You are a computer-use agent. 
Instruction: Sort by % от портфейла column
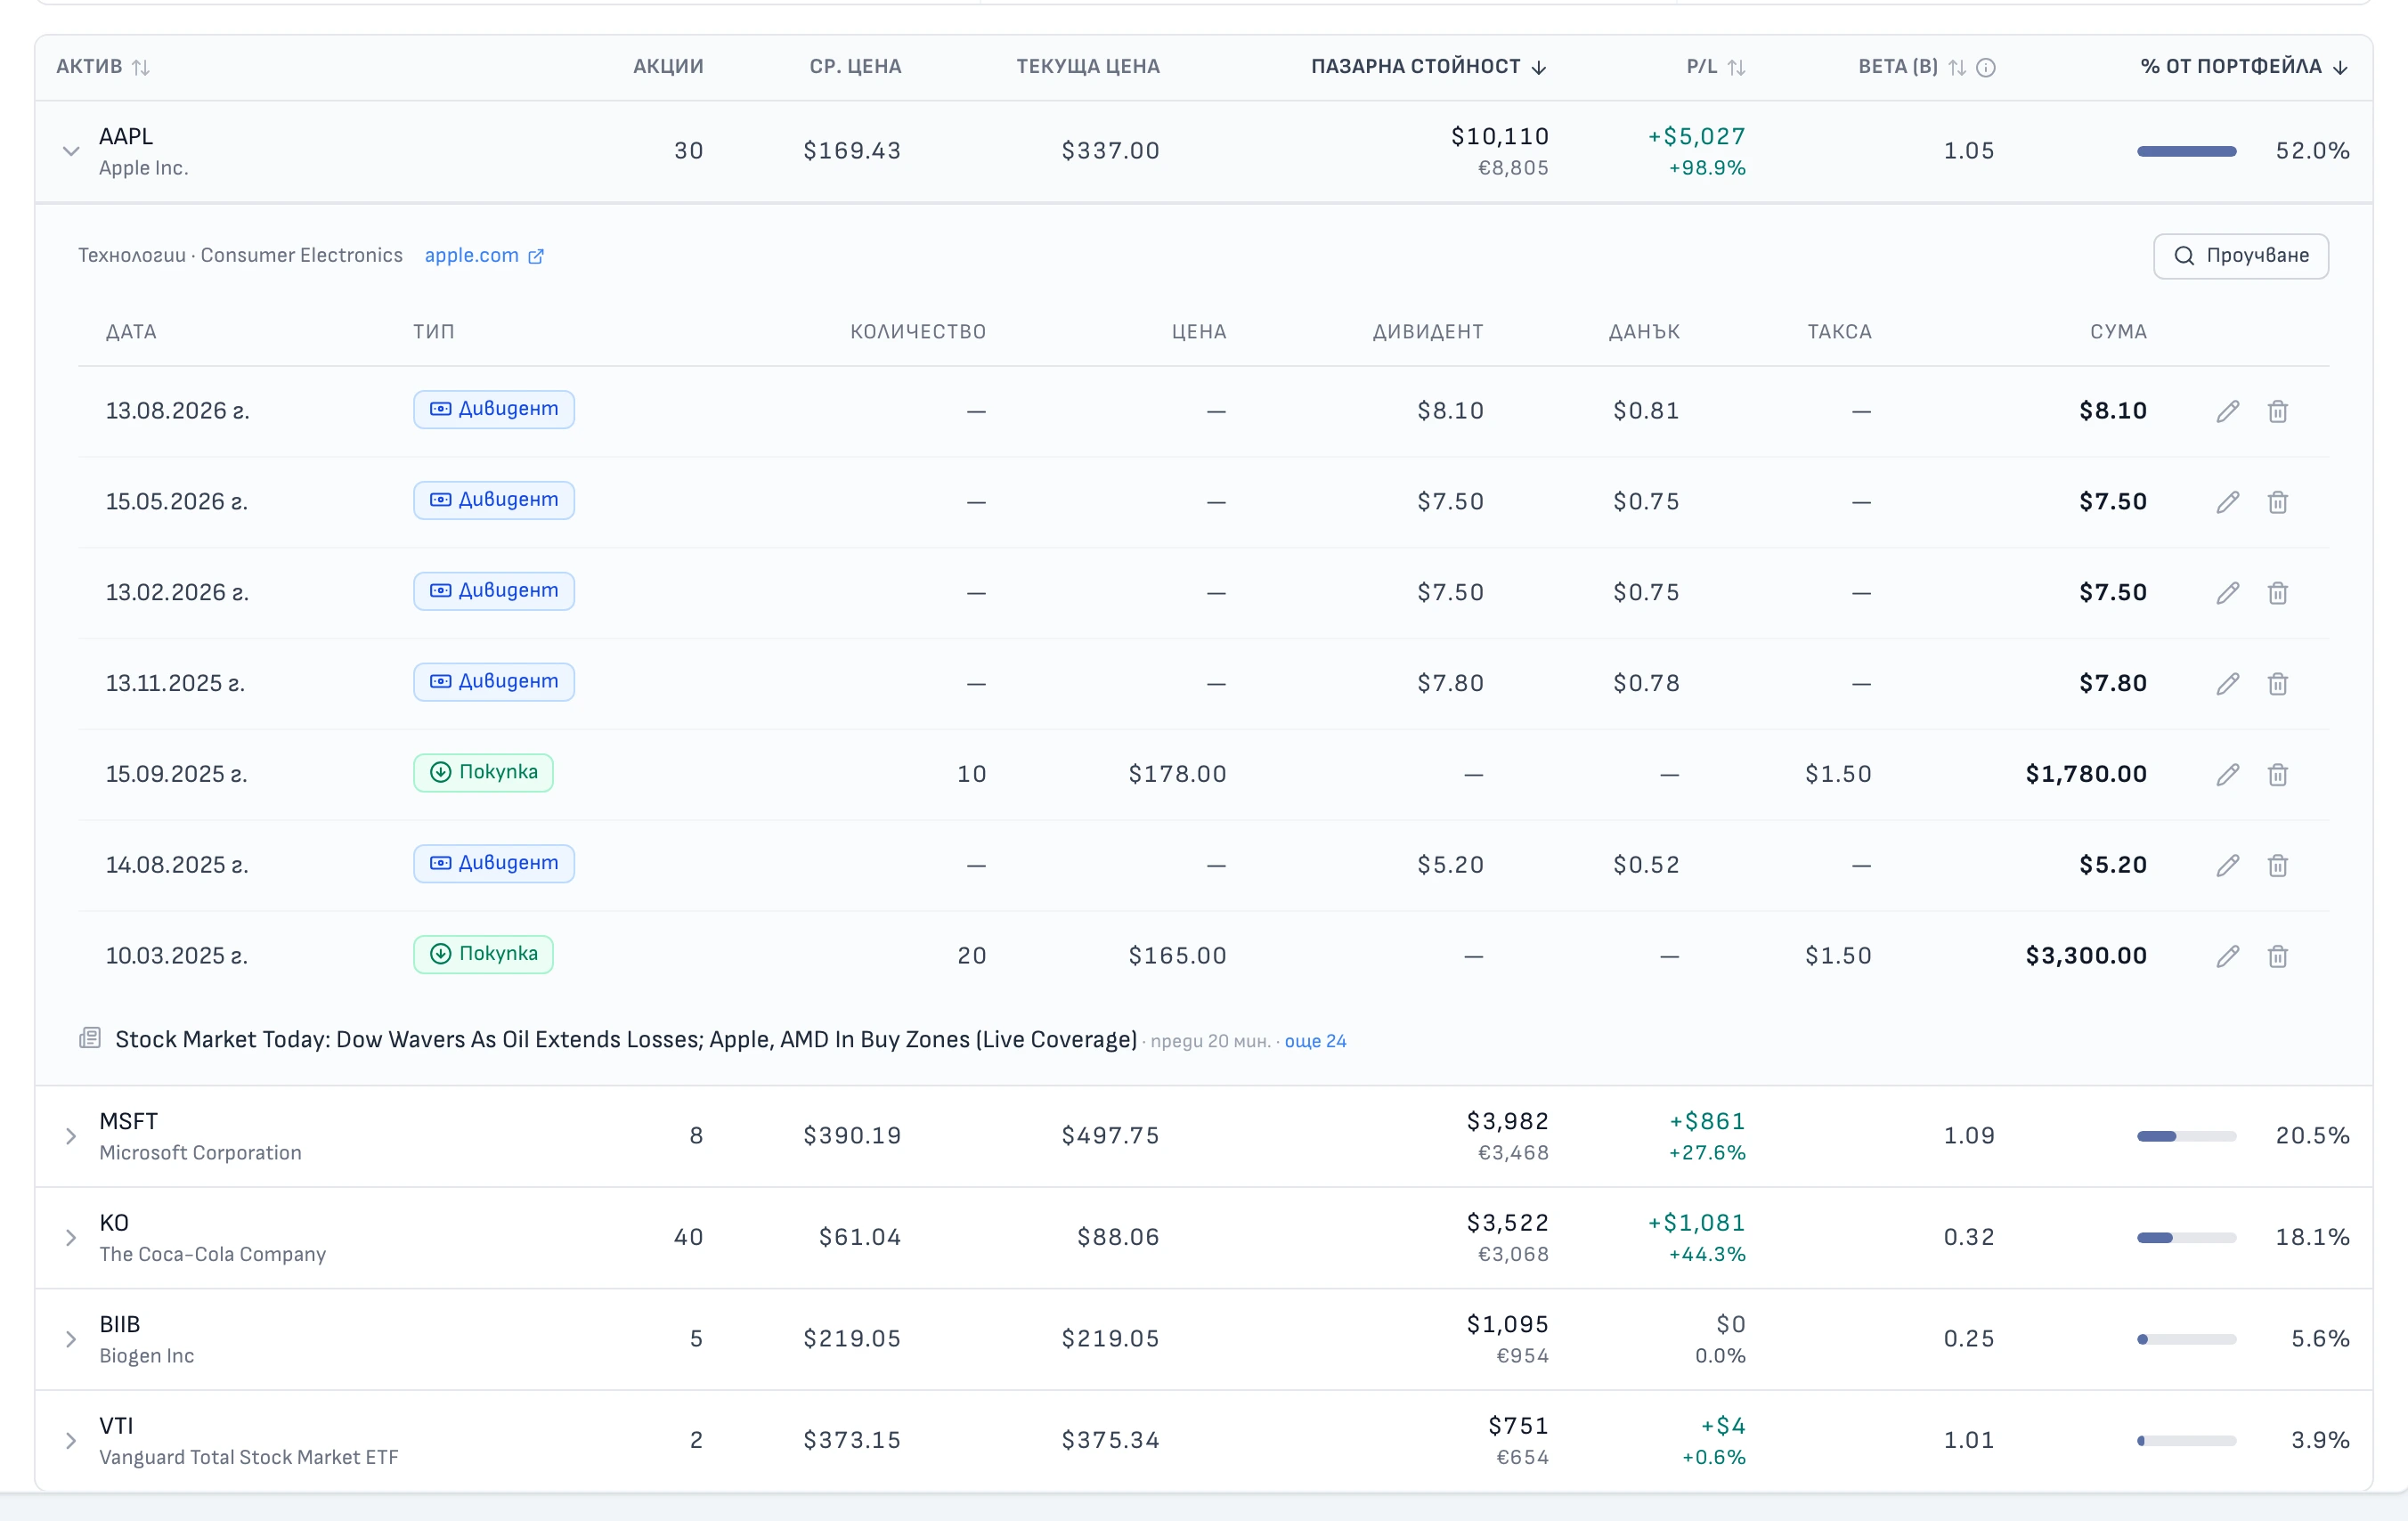(x=2244, y=67)
